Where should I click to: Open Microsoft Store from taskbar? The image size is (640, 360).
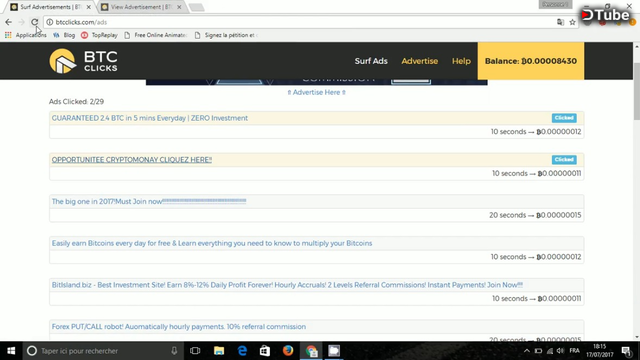point(265,351)
